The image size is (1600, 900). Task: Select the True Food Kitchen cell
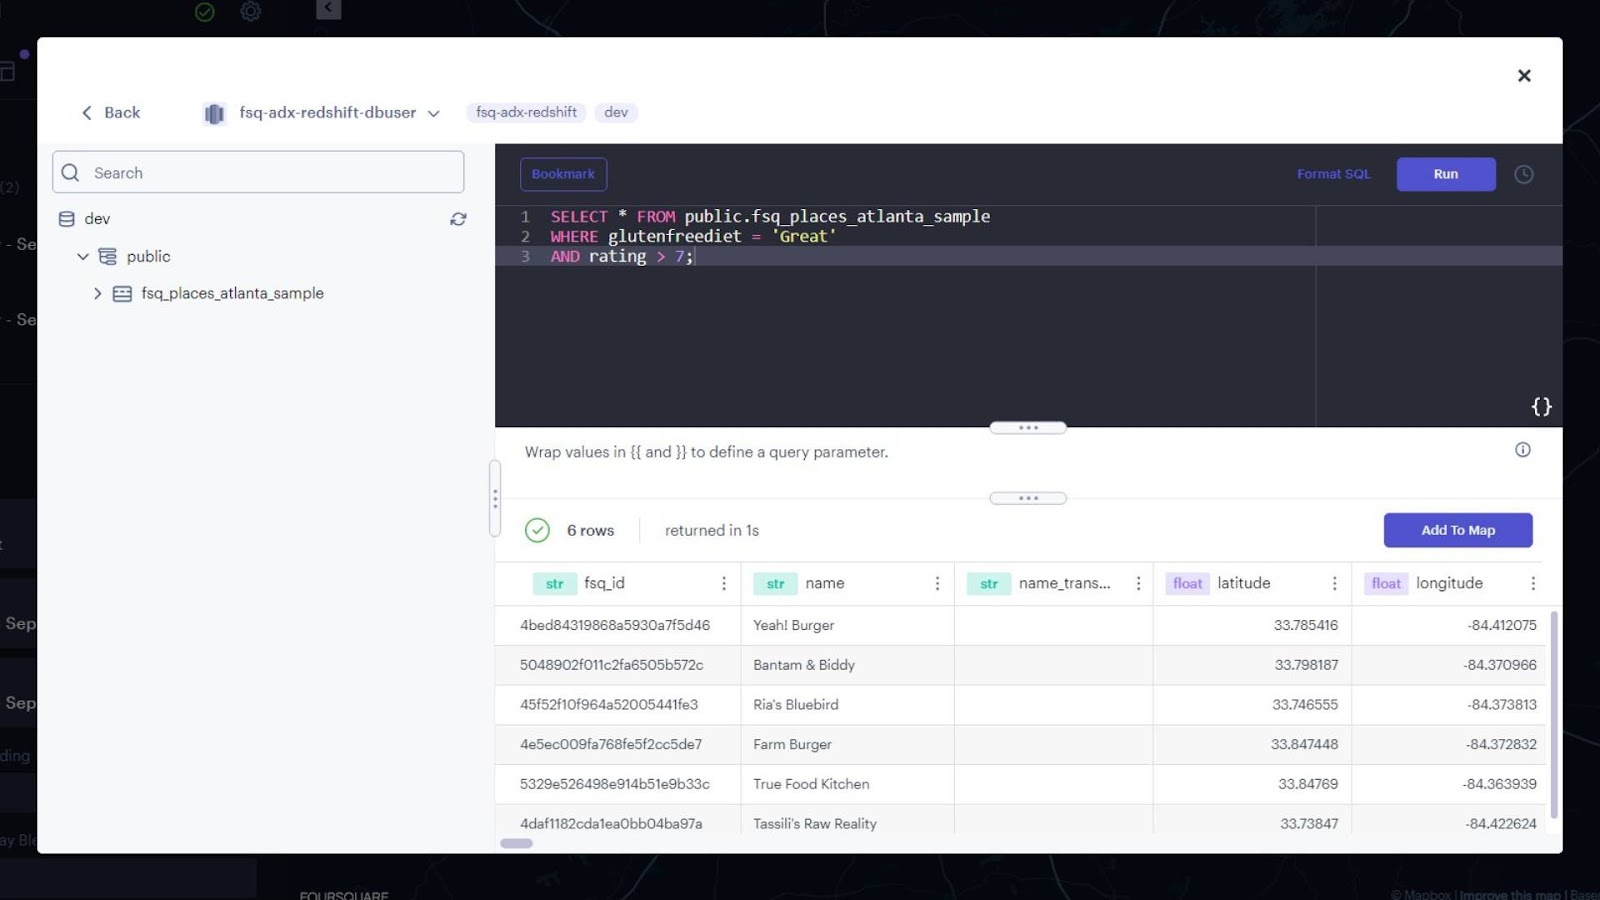click(x=847, y=785)
